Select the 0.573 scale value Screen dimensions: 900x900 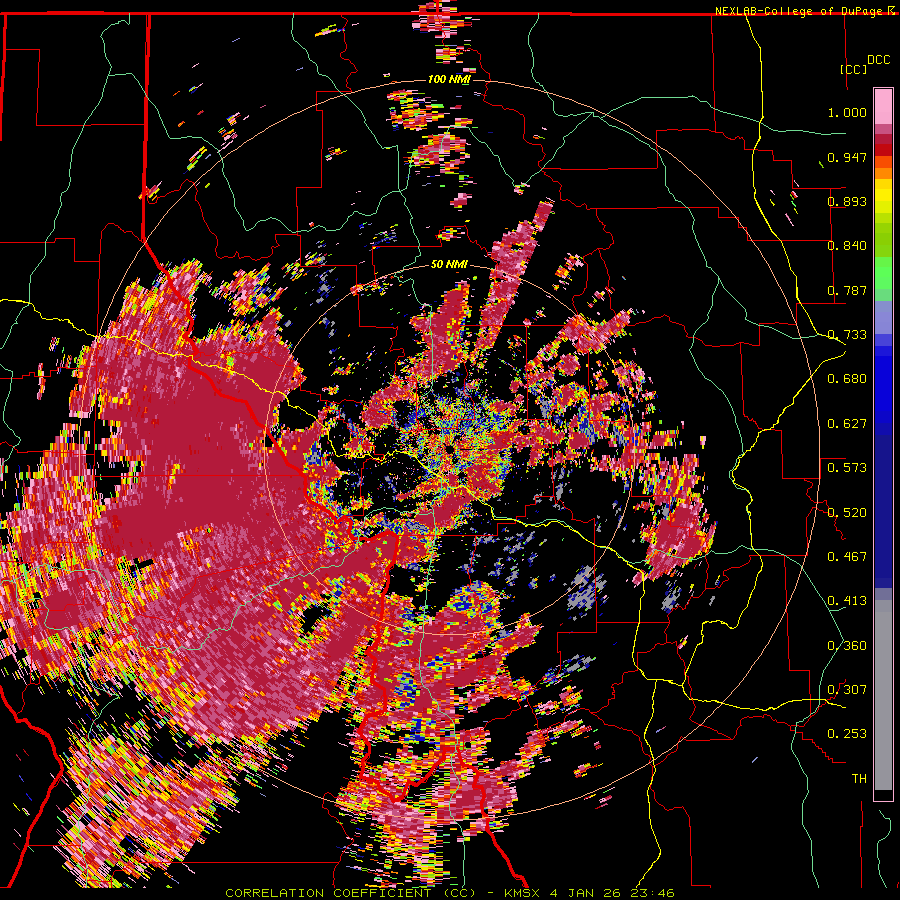[847, 468]
